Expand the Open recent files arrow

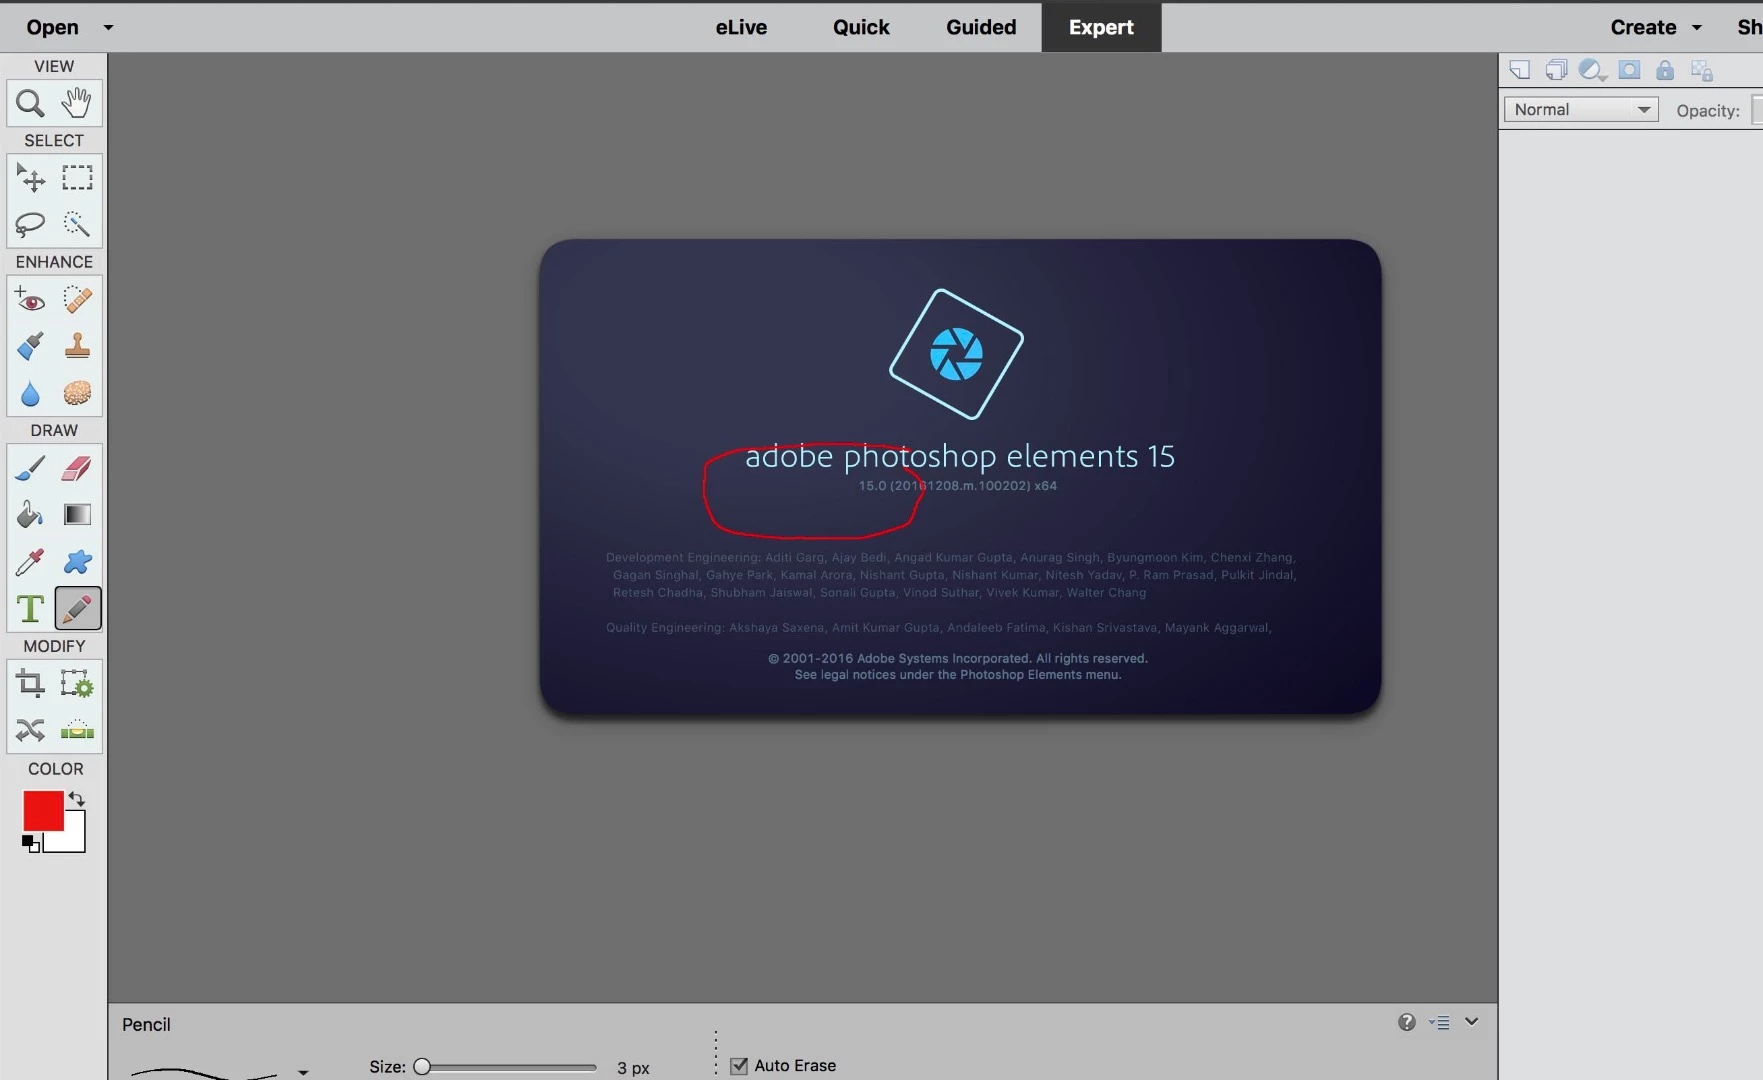pyautogui.click(x=108, y=28)
